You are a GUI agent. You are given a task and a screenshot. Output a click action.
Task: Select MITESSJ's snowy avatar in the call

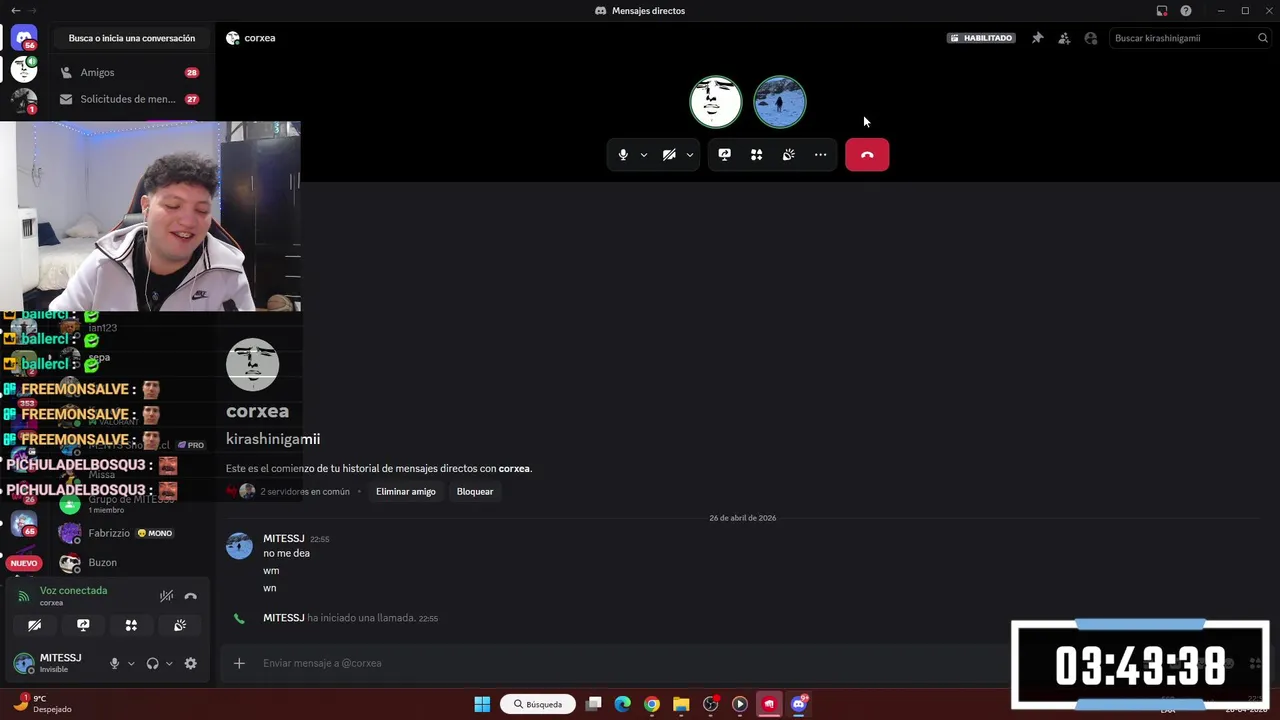[x=780, y=102]
